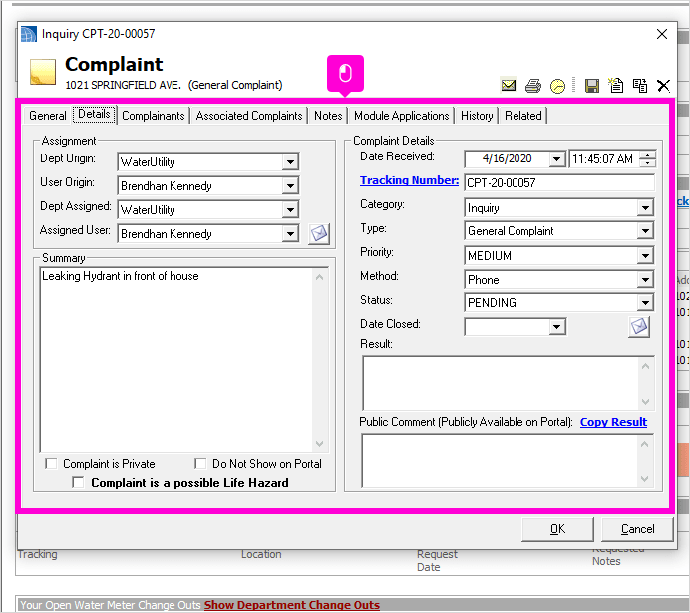
Task: Click the 11:45:07 AM time field
Action: click(x=605, y=158)
